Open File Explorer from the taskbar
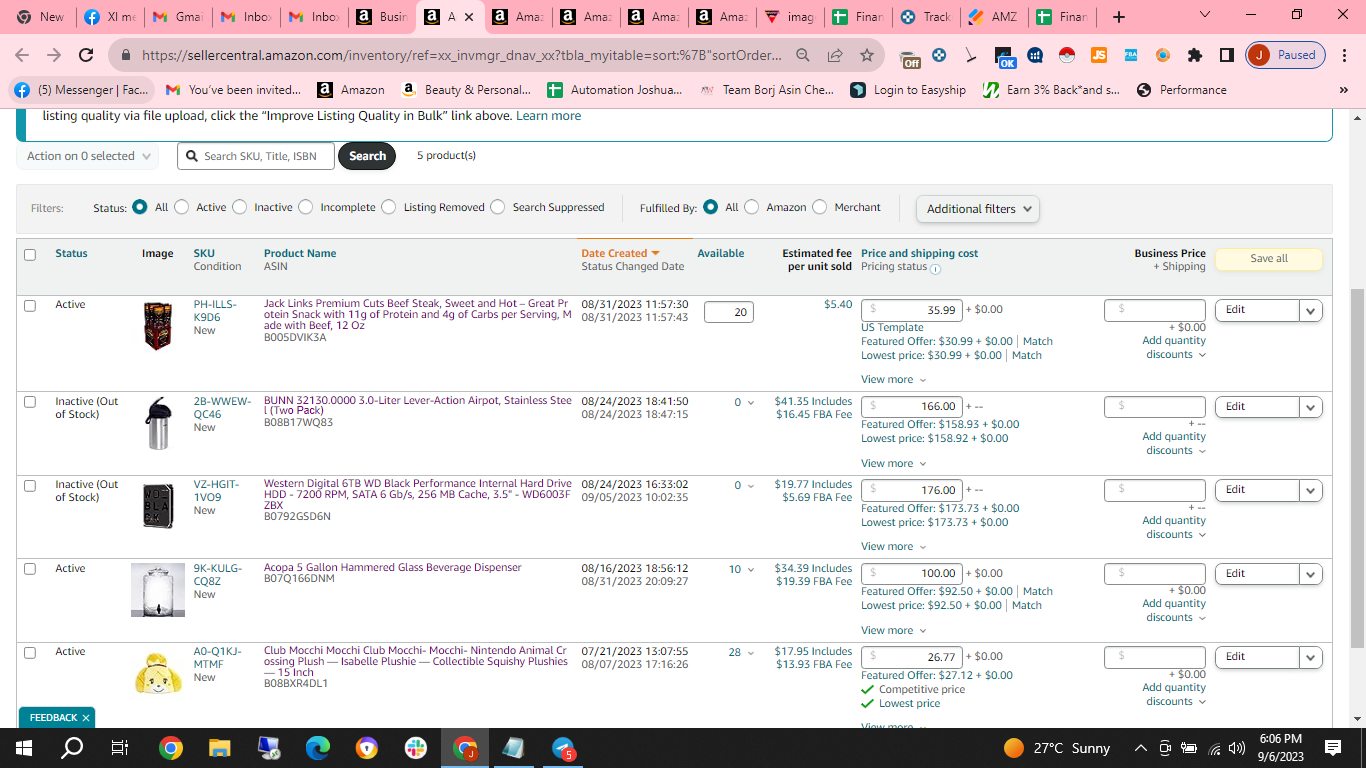The image size is (1366, 768). tap(220, 748)
